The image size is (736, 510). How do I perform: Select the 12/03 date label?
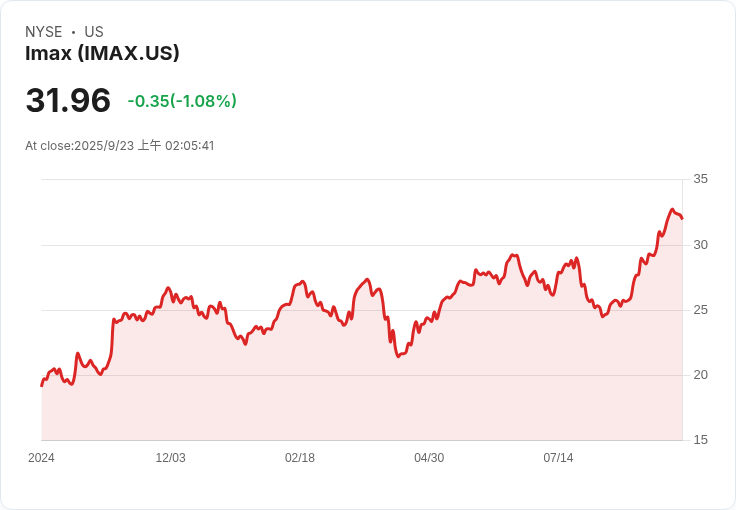[170, 457]
